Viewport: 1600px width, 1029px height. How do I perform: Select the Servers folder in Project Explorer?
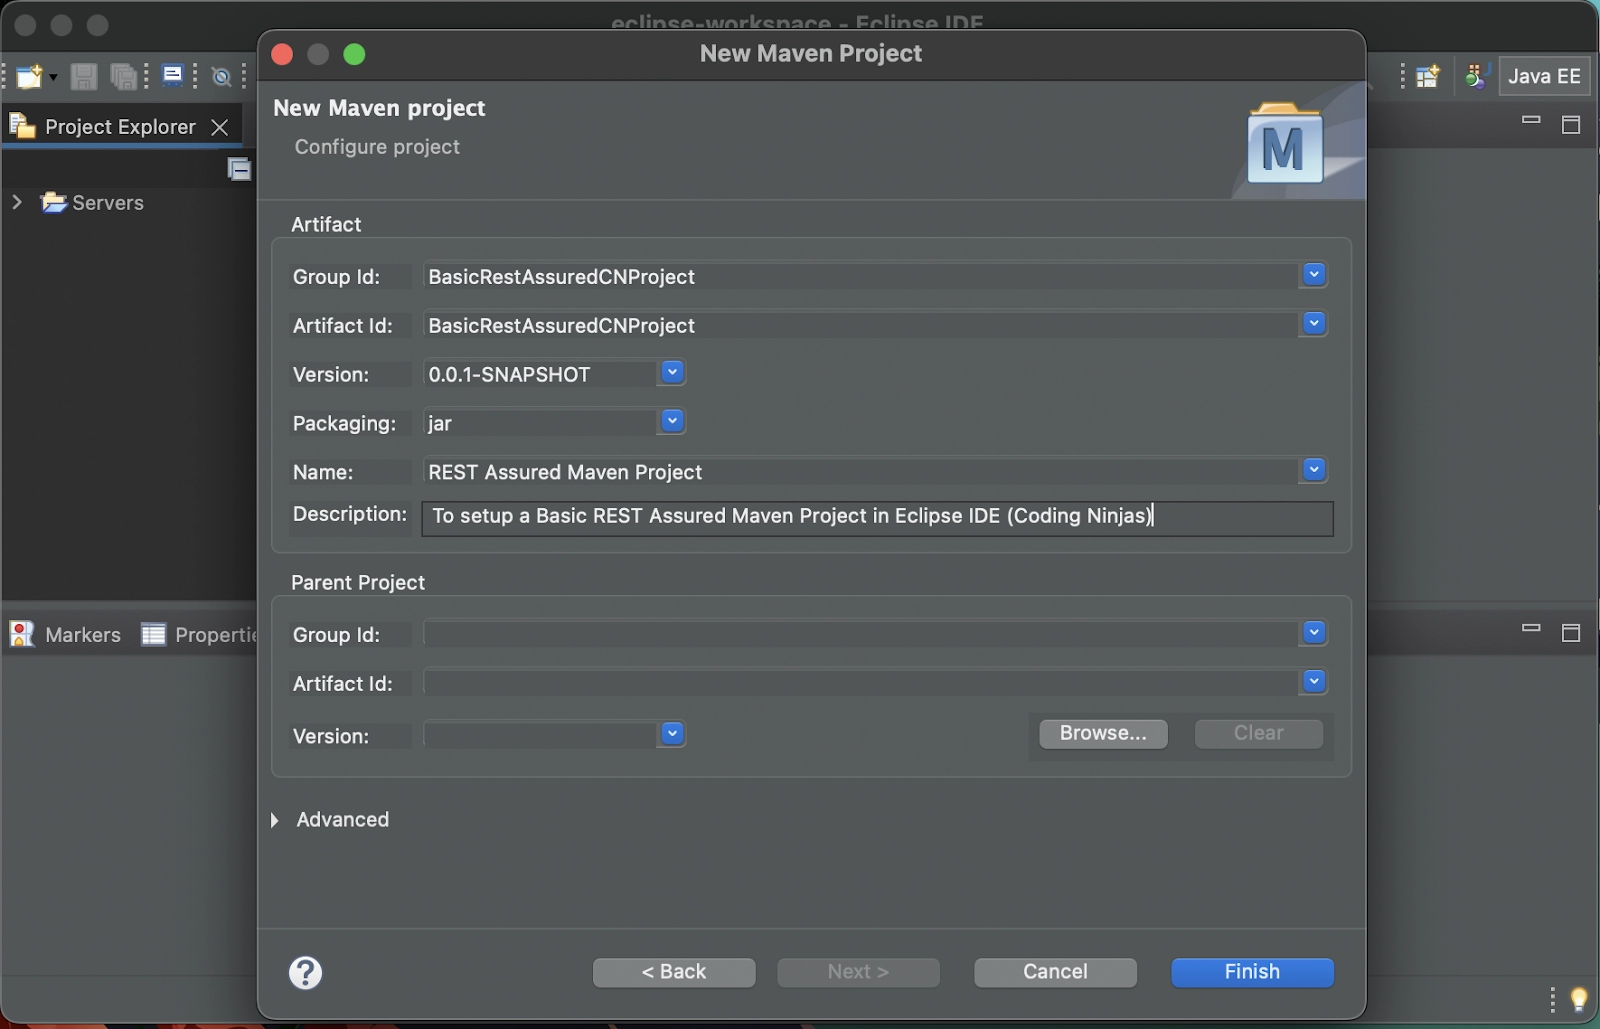[x=93, y=203]
